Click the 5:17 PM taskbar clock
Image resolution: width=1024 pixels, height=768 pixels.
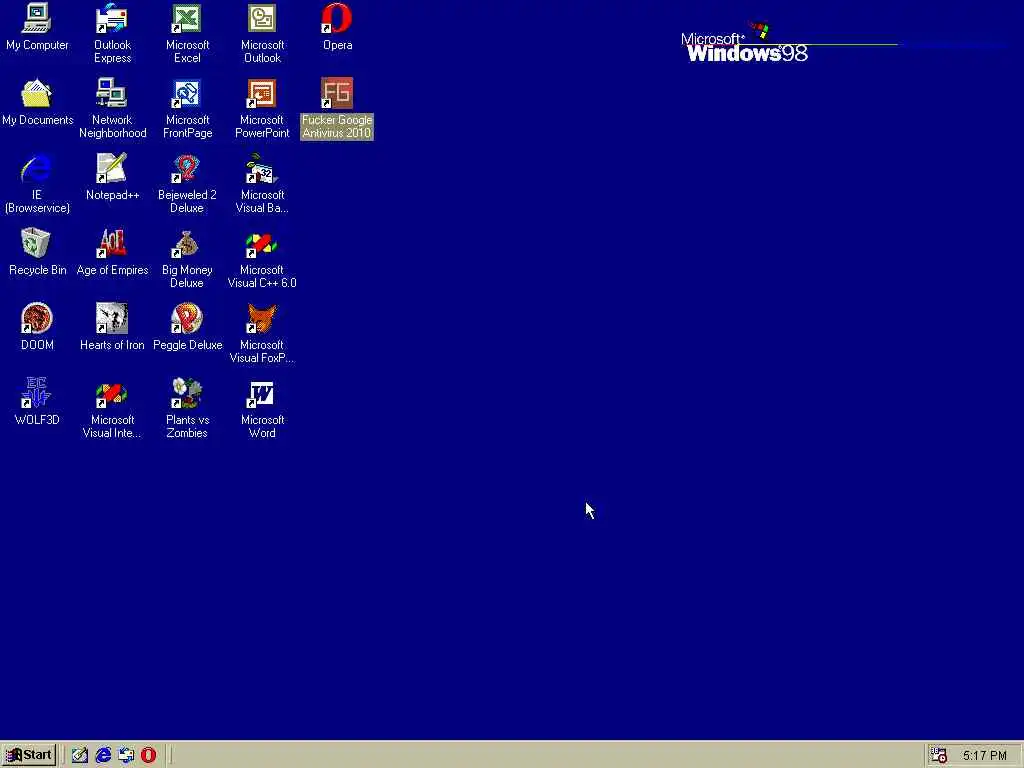point(984,756)
